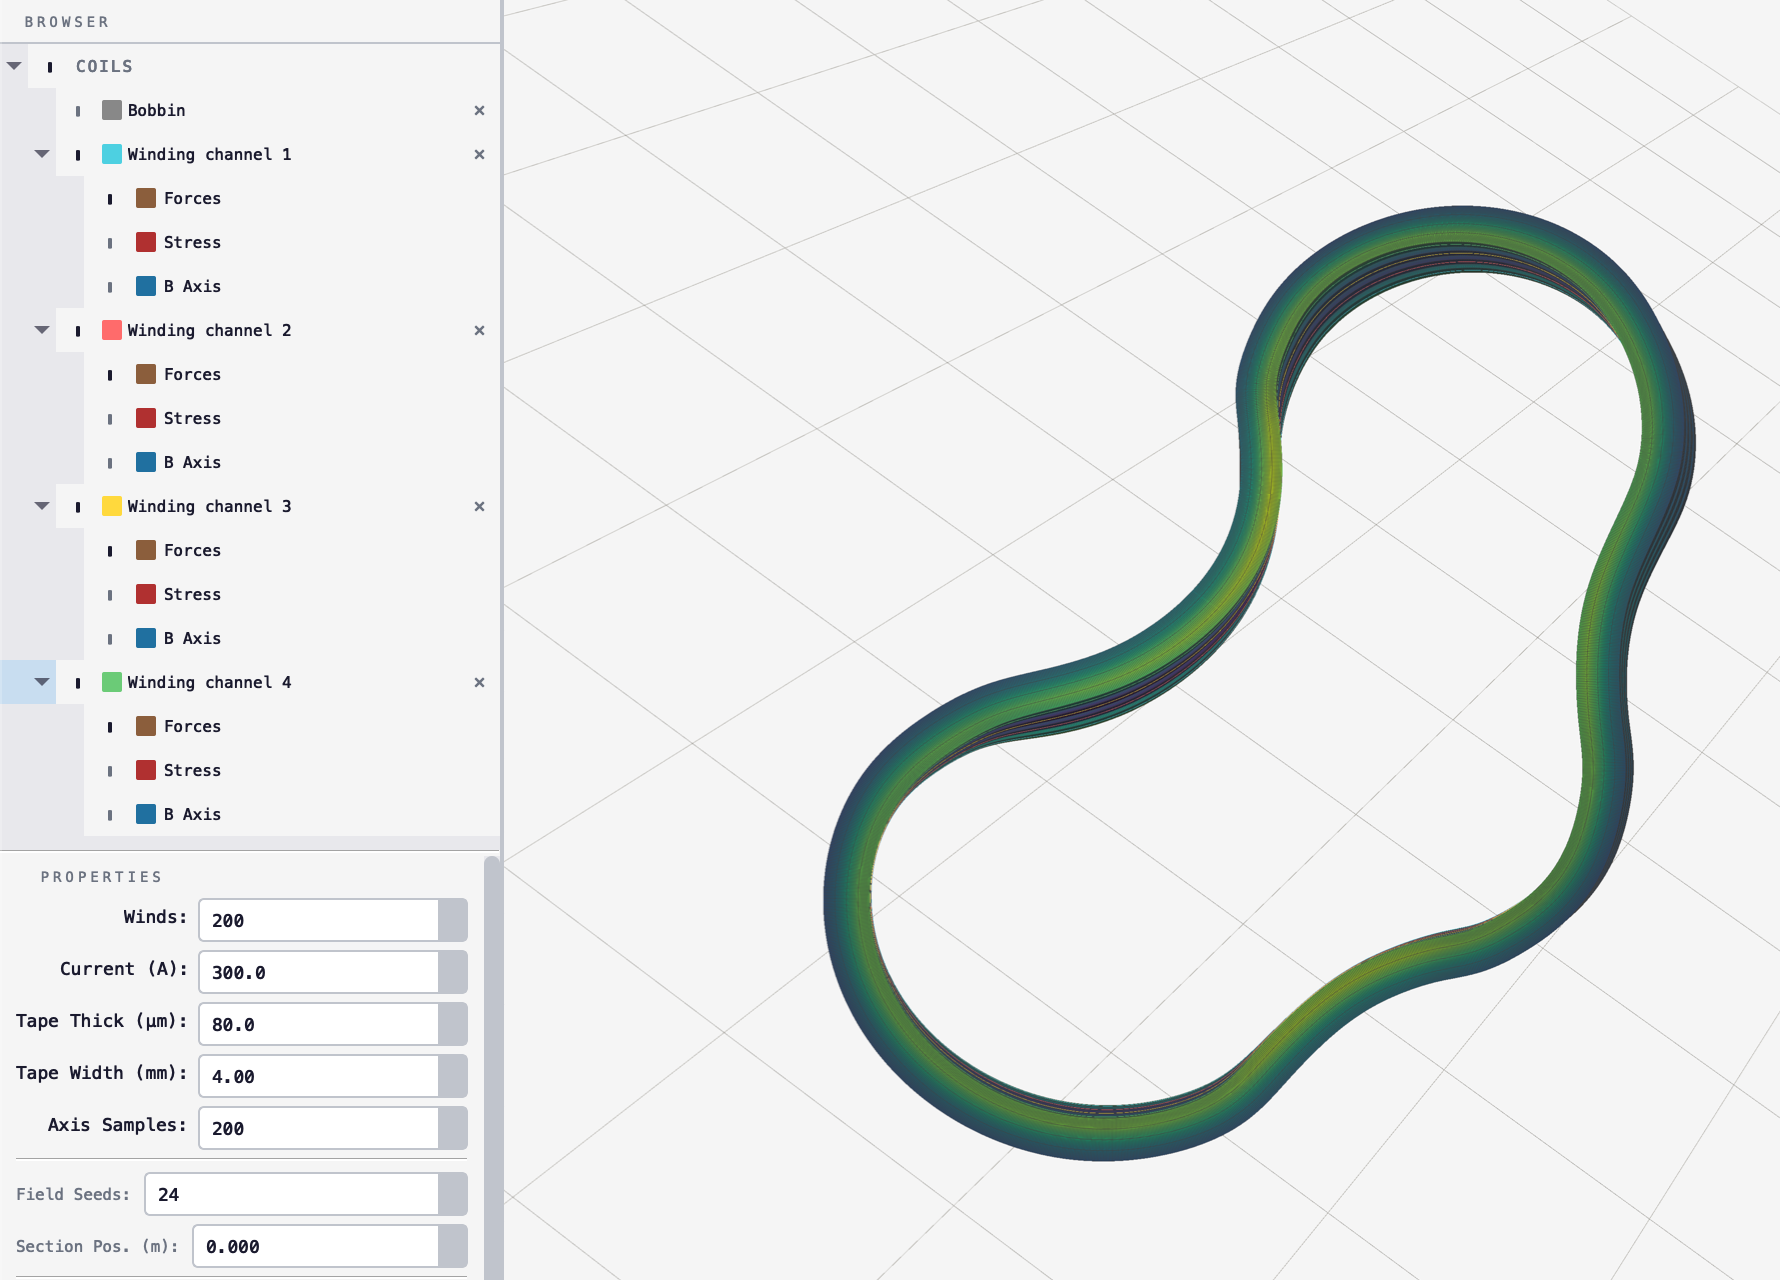Image resolution: width=1780 pixels, height=1280 pixels.
Task: Open green swatch of Winding channel 4
Action: click(x=112, y=682)
